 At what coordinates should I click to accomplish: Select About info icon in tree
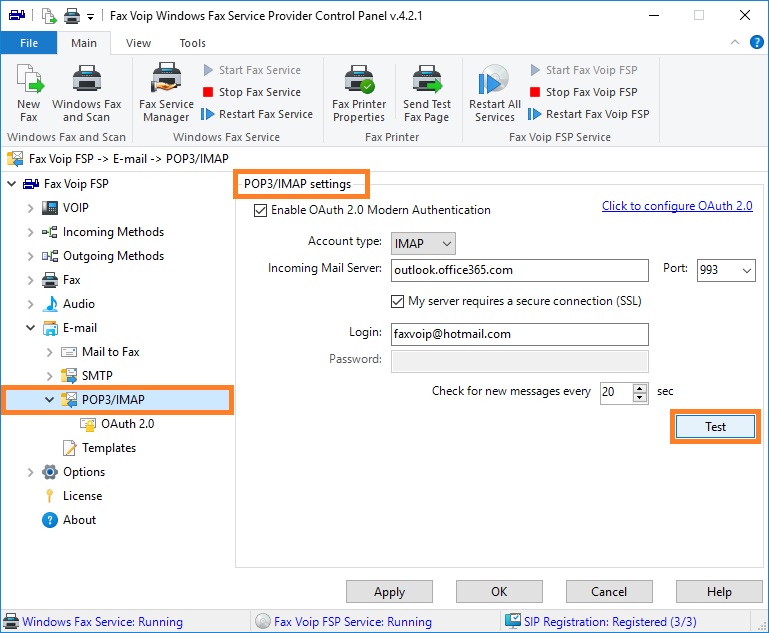(50, 520)
